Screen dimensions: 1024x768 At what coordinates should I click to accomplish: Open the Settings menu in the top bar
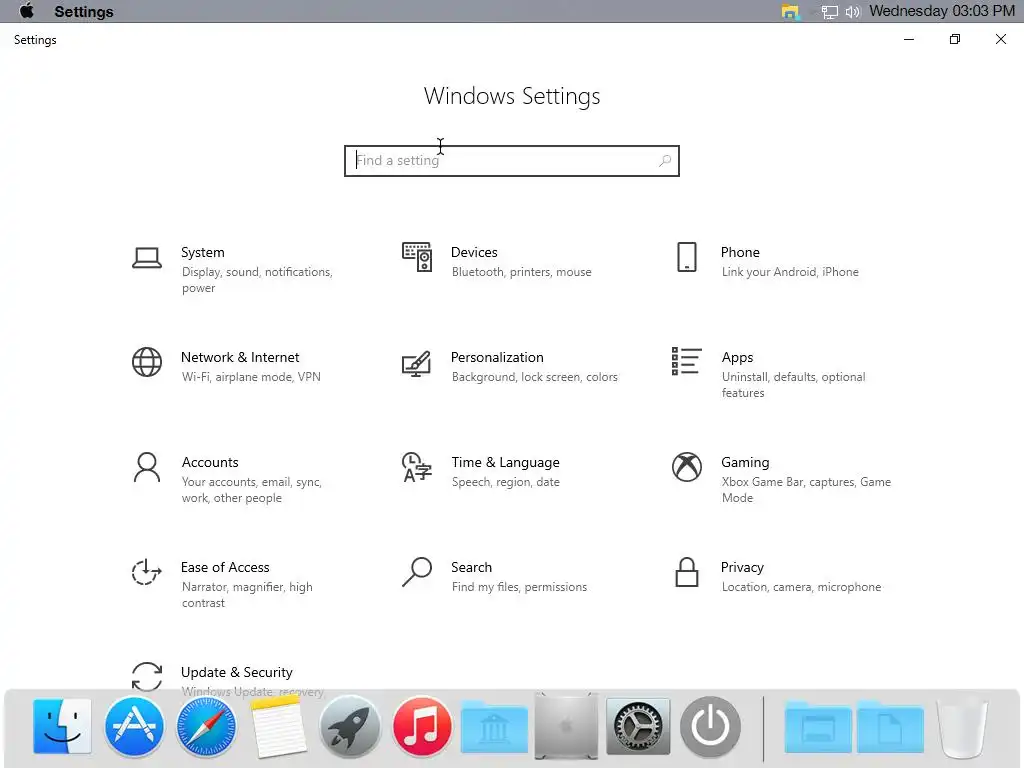click(84, 12)
